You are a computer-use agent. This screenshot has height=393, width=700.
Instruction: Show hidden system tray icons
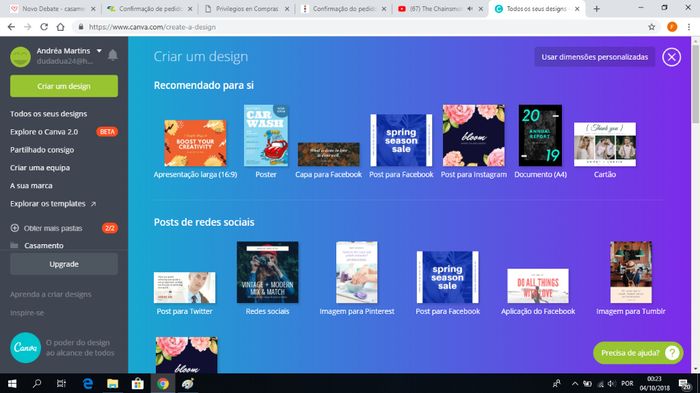(x=575, y=384)
